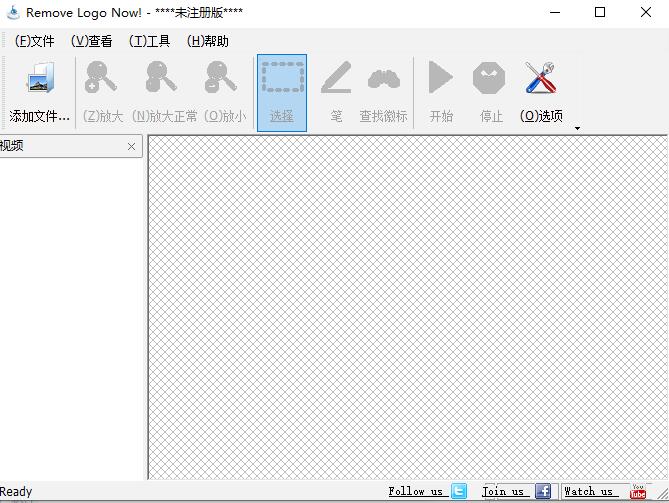Open the Help (帮助) menu

(x=208, y=41)
